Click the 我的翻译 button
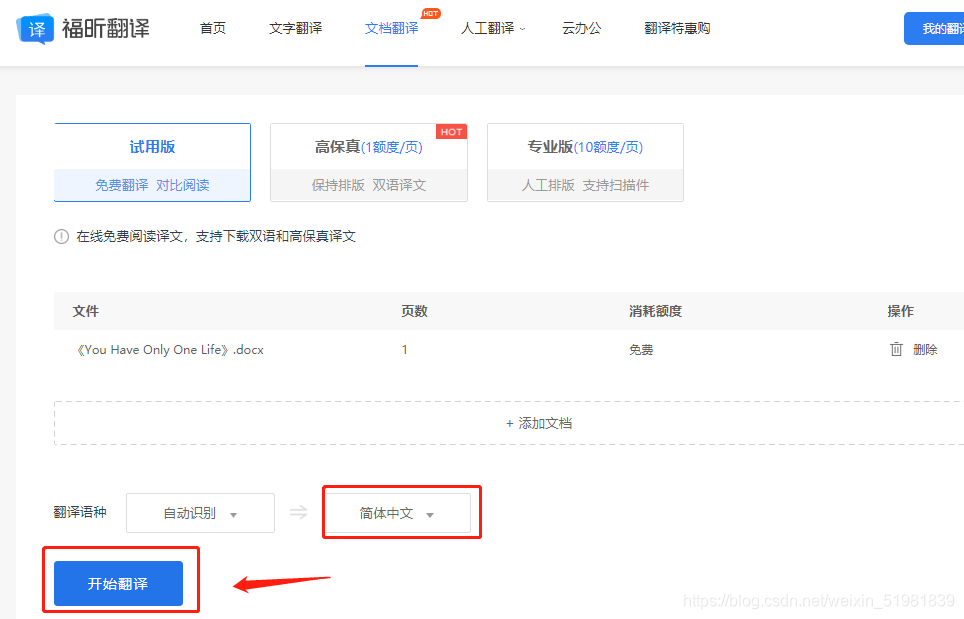Viewport: 964px width, 619px height. coord(934,28)
